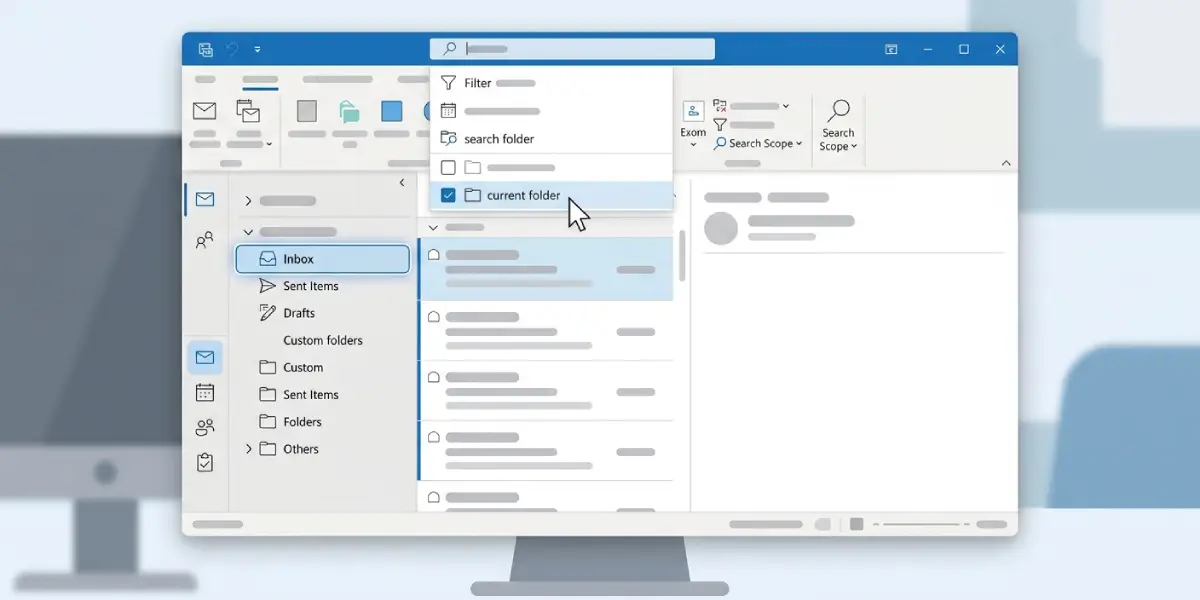Click inside the title bar search field

pos(572,48)
